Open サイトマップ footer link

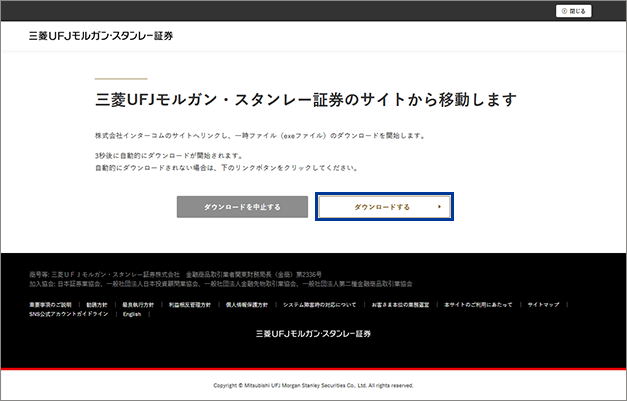tap(543, 305)
